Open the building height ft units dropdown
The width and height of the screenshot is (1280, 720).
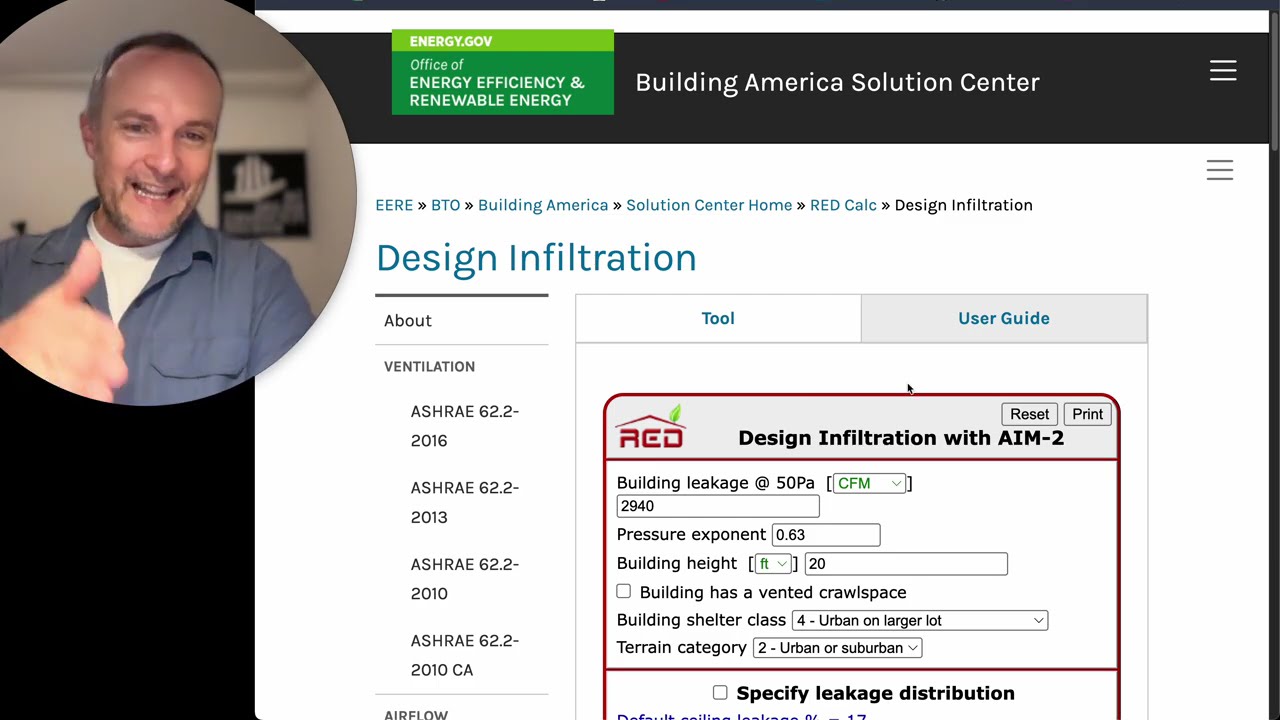pos(773,564)
